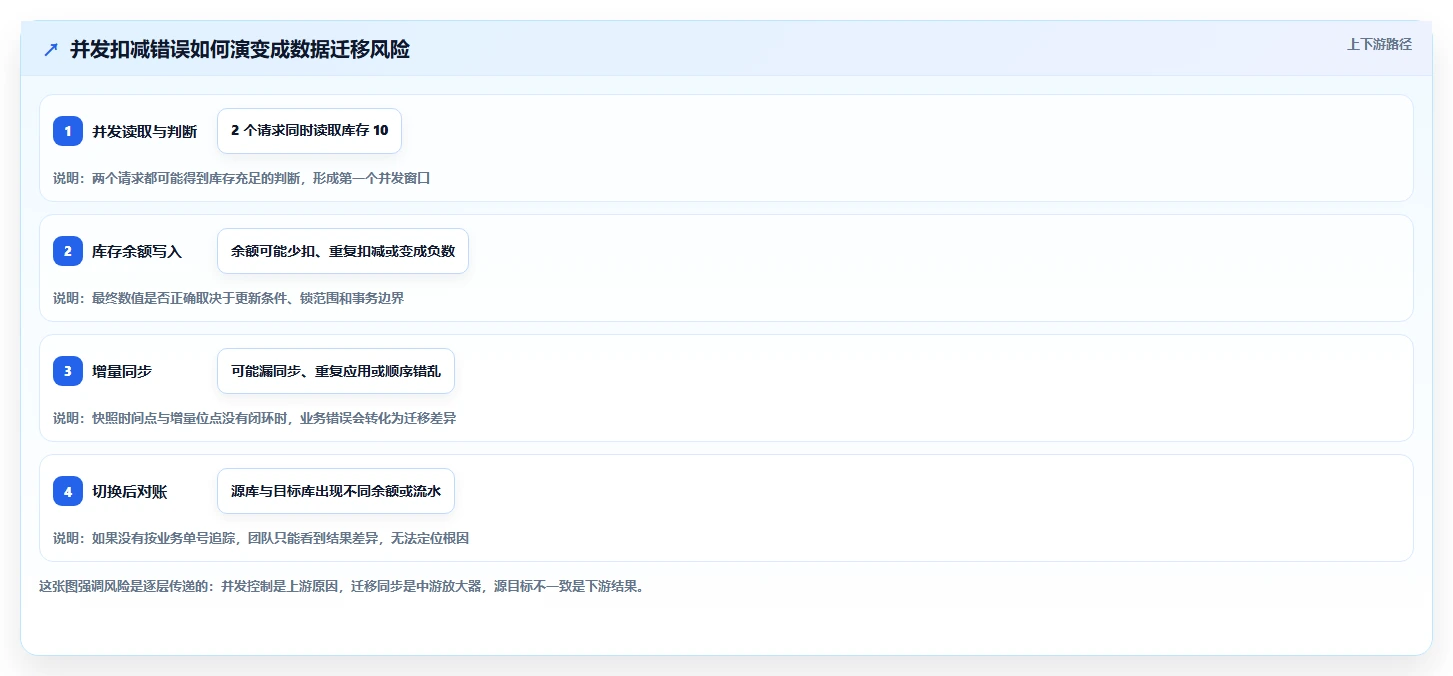Click the note about 更新条件、锁范围和事务边界
The width and height of the screenshot is (1453, 676).
[228, 298]
